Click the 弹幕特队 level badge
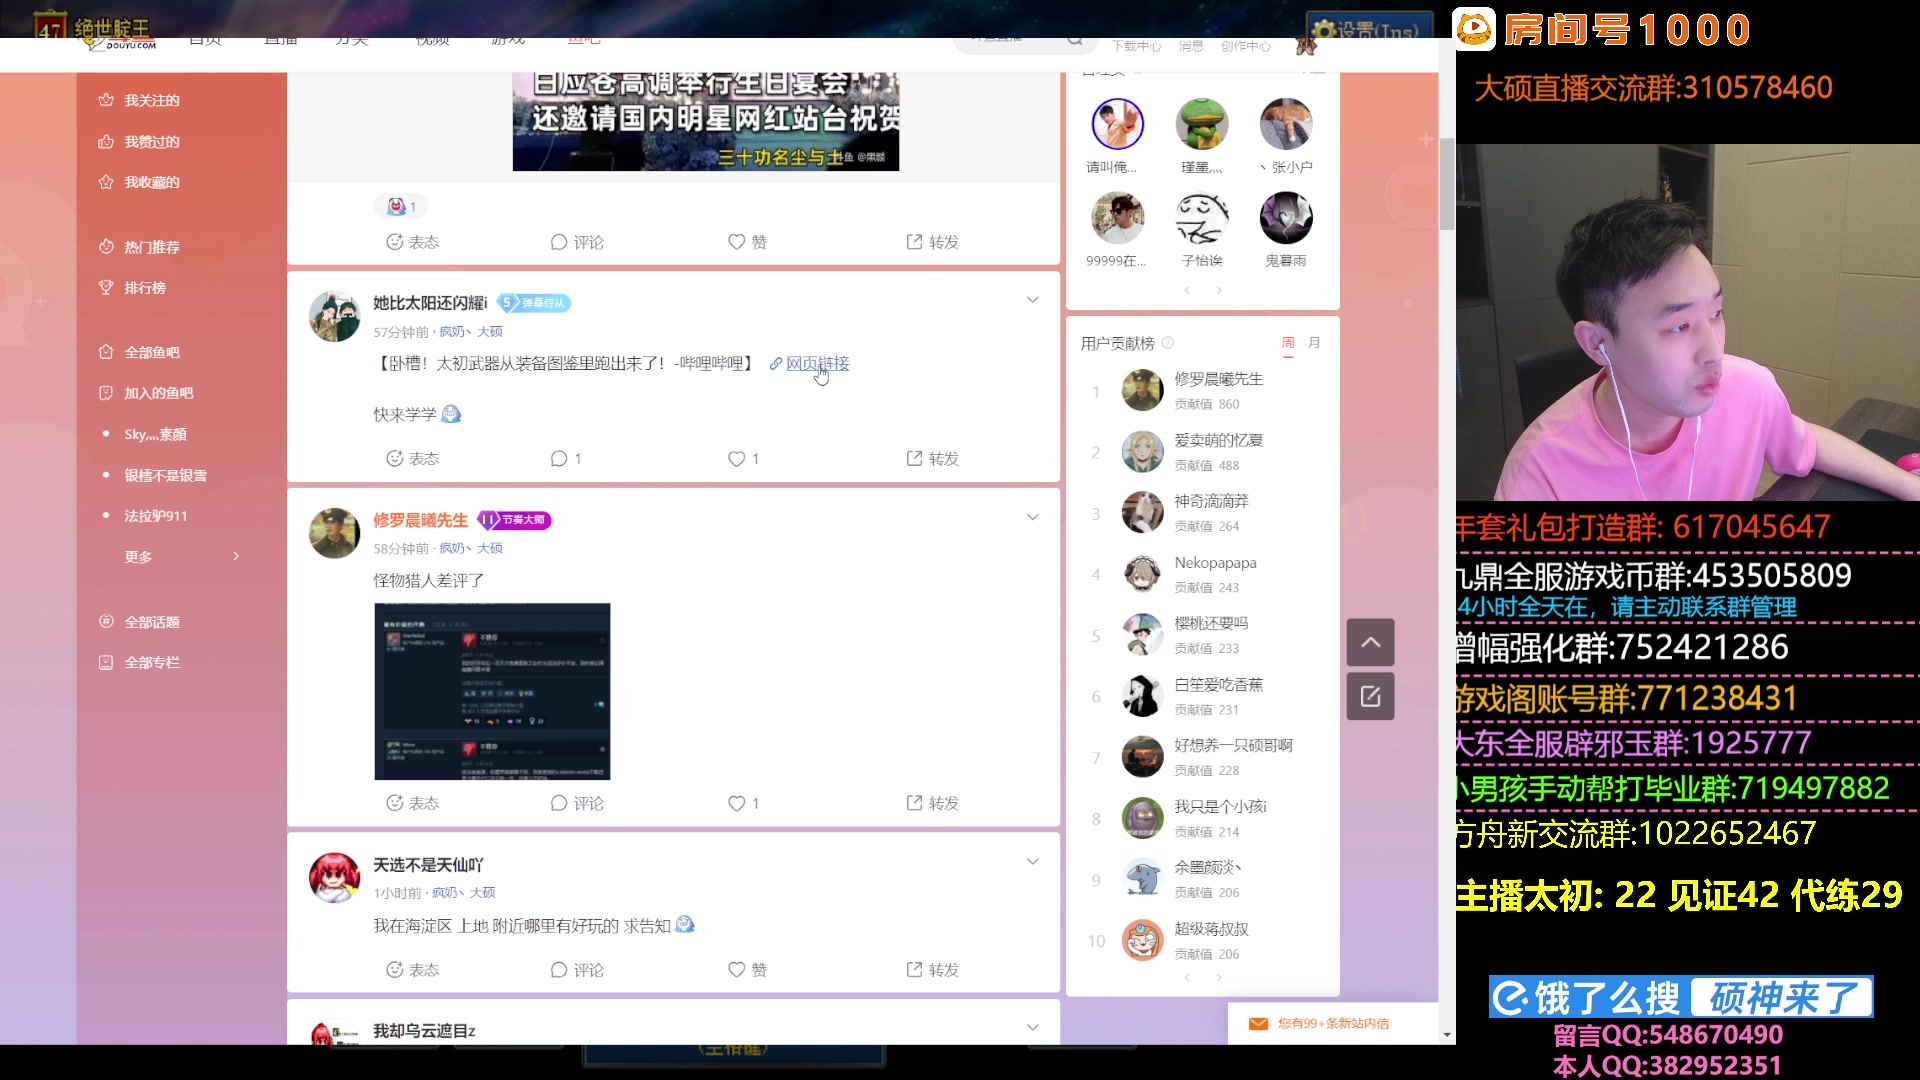Viewport: 1920px width, 1080px height. point(534,303)
